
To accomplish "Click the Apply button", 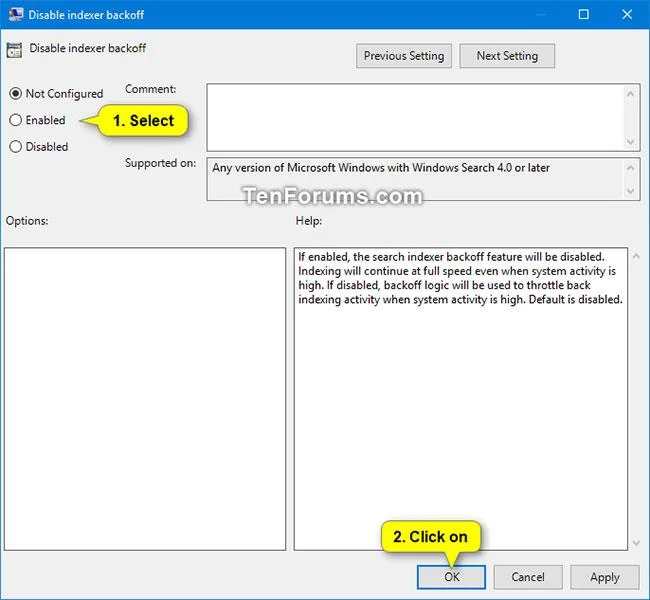I will pos(605,577).
